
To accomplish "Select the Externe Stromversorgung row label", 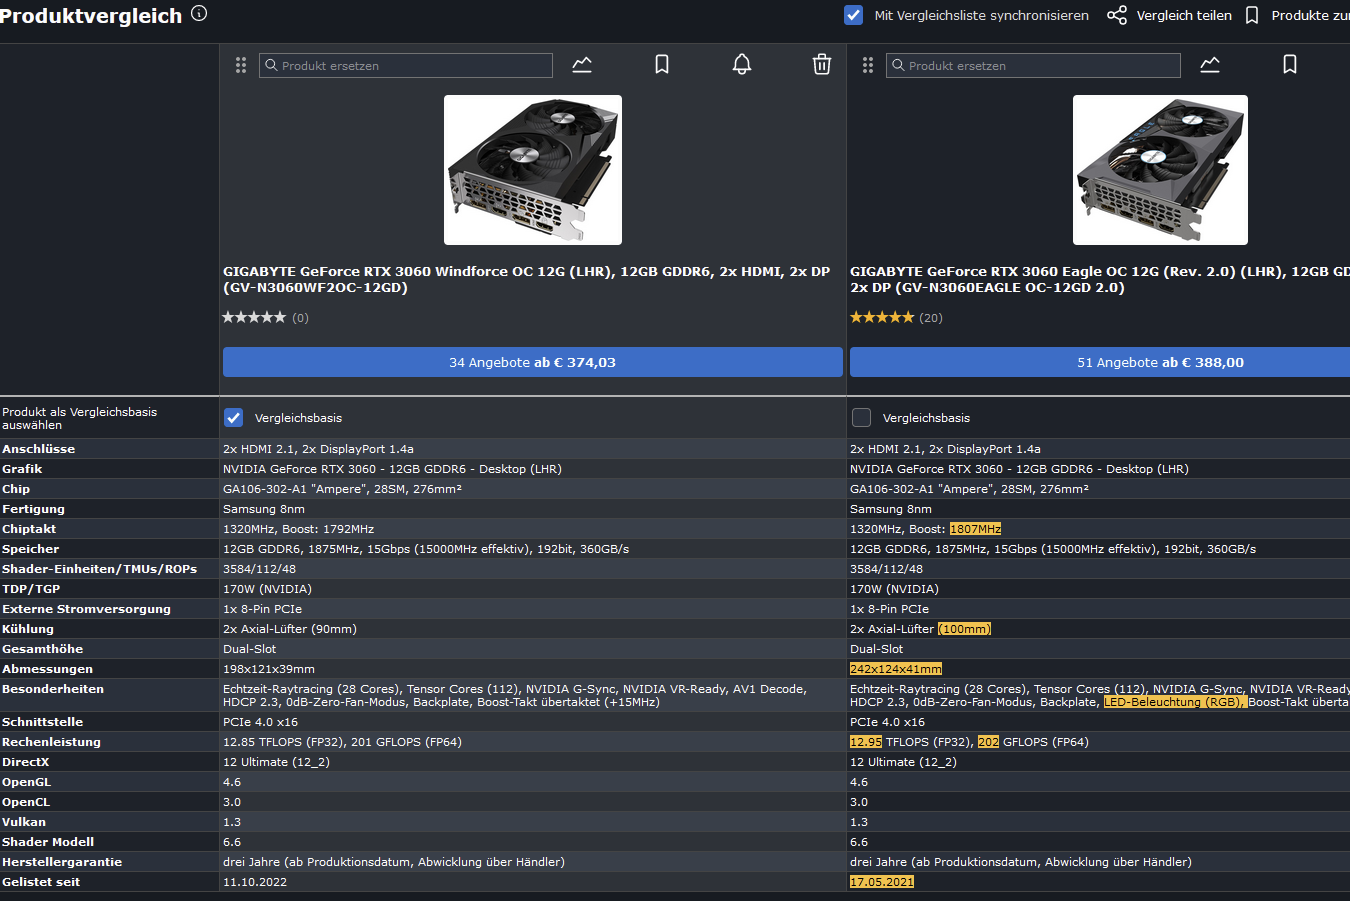I will coord(86,609).
